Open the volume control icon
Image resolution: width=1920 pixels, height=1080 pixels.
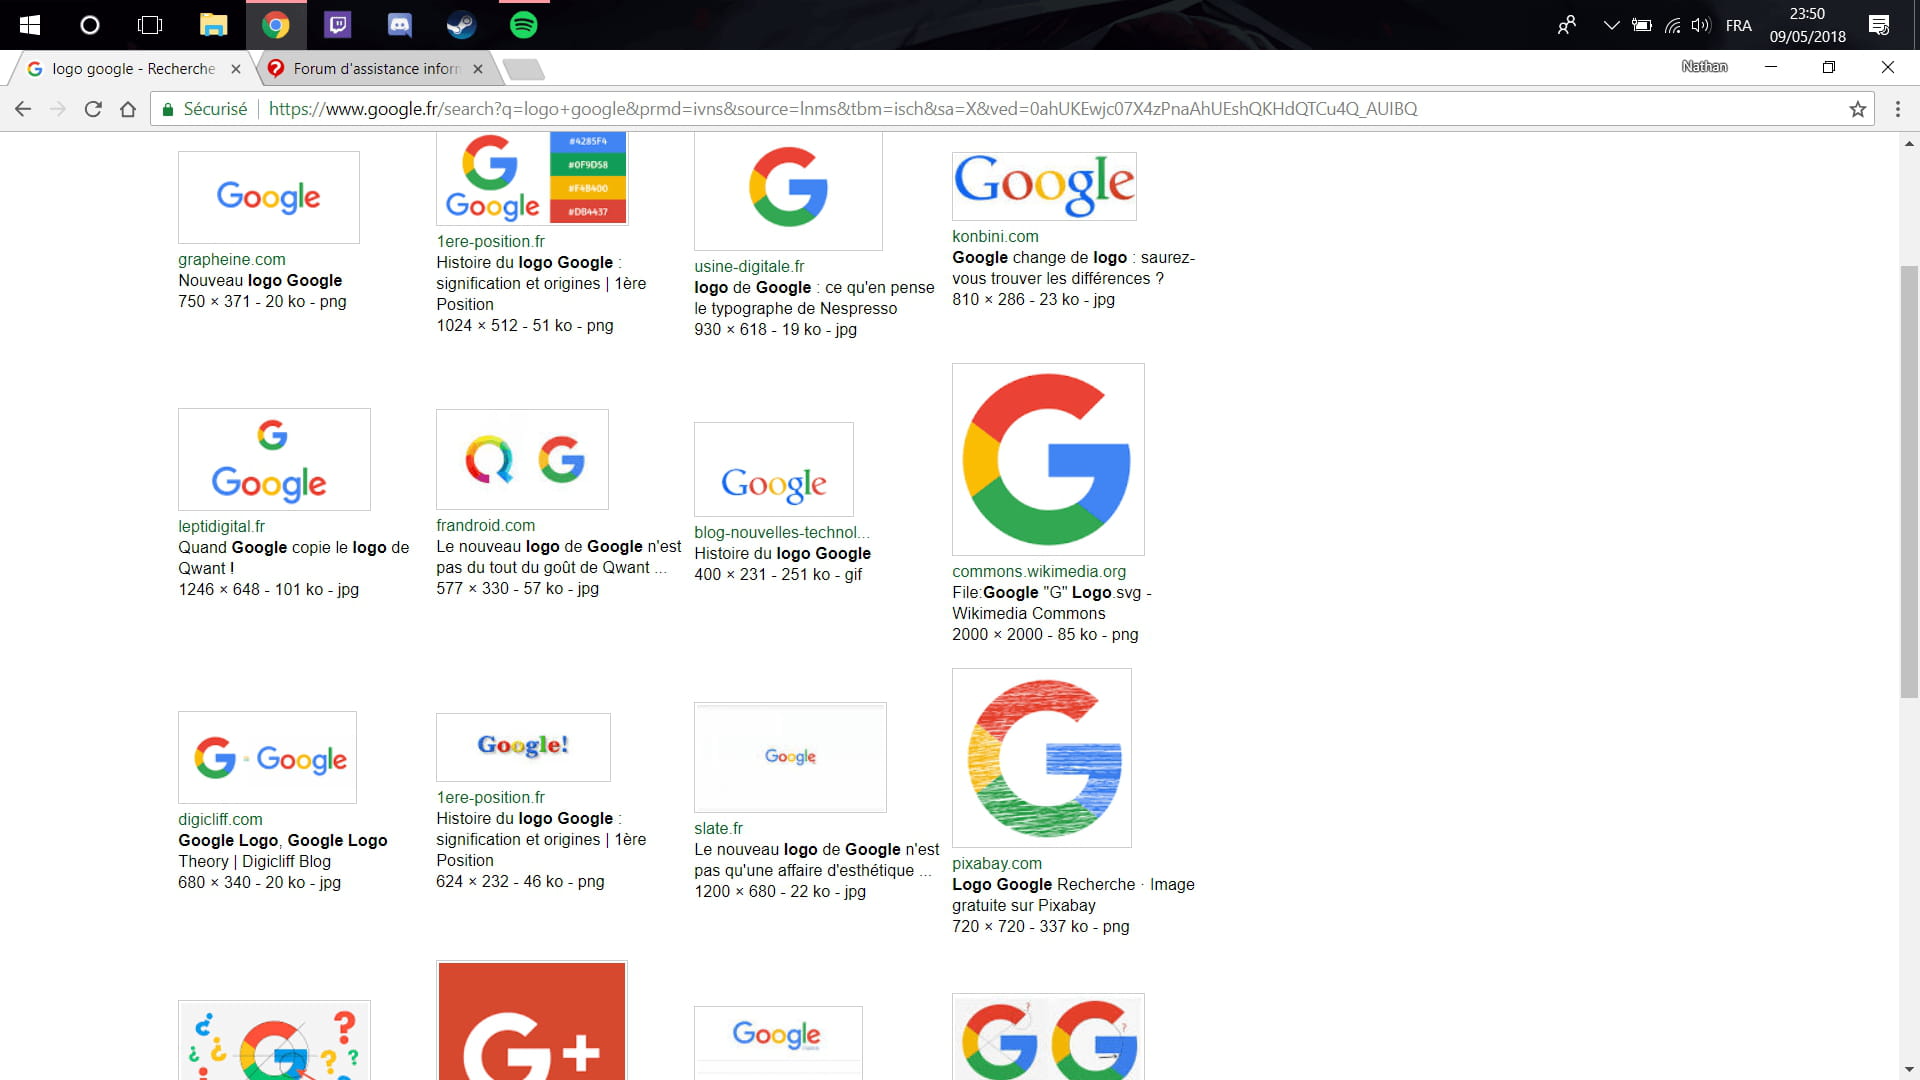[1700, 25]
